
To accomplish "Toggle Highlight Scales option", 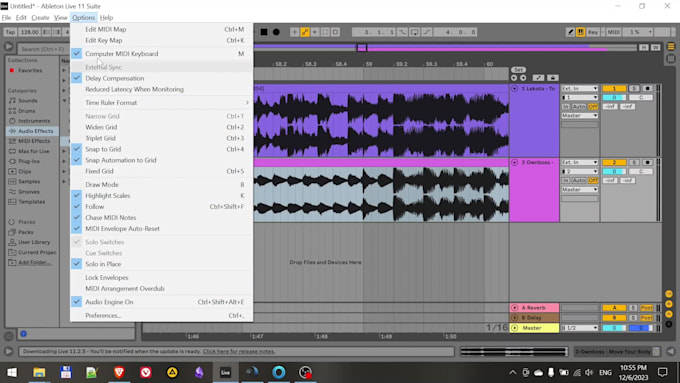I will (161, 196).
